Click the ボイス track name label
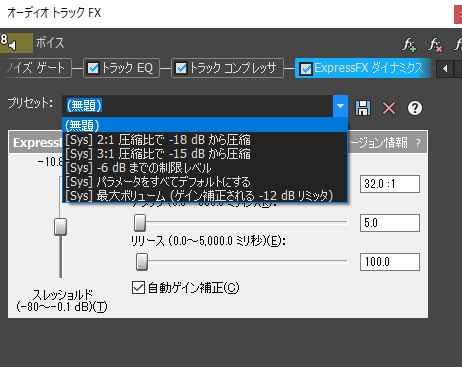This screenshot has width=462, height=367. coord(50,43)
